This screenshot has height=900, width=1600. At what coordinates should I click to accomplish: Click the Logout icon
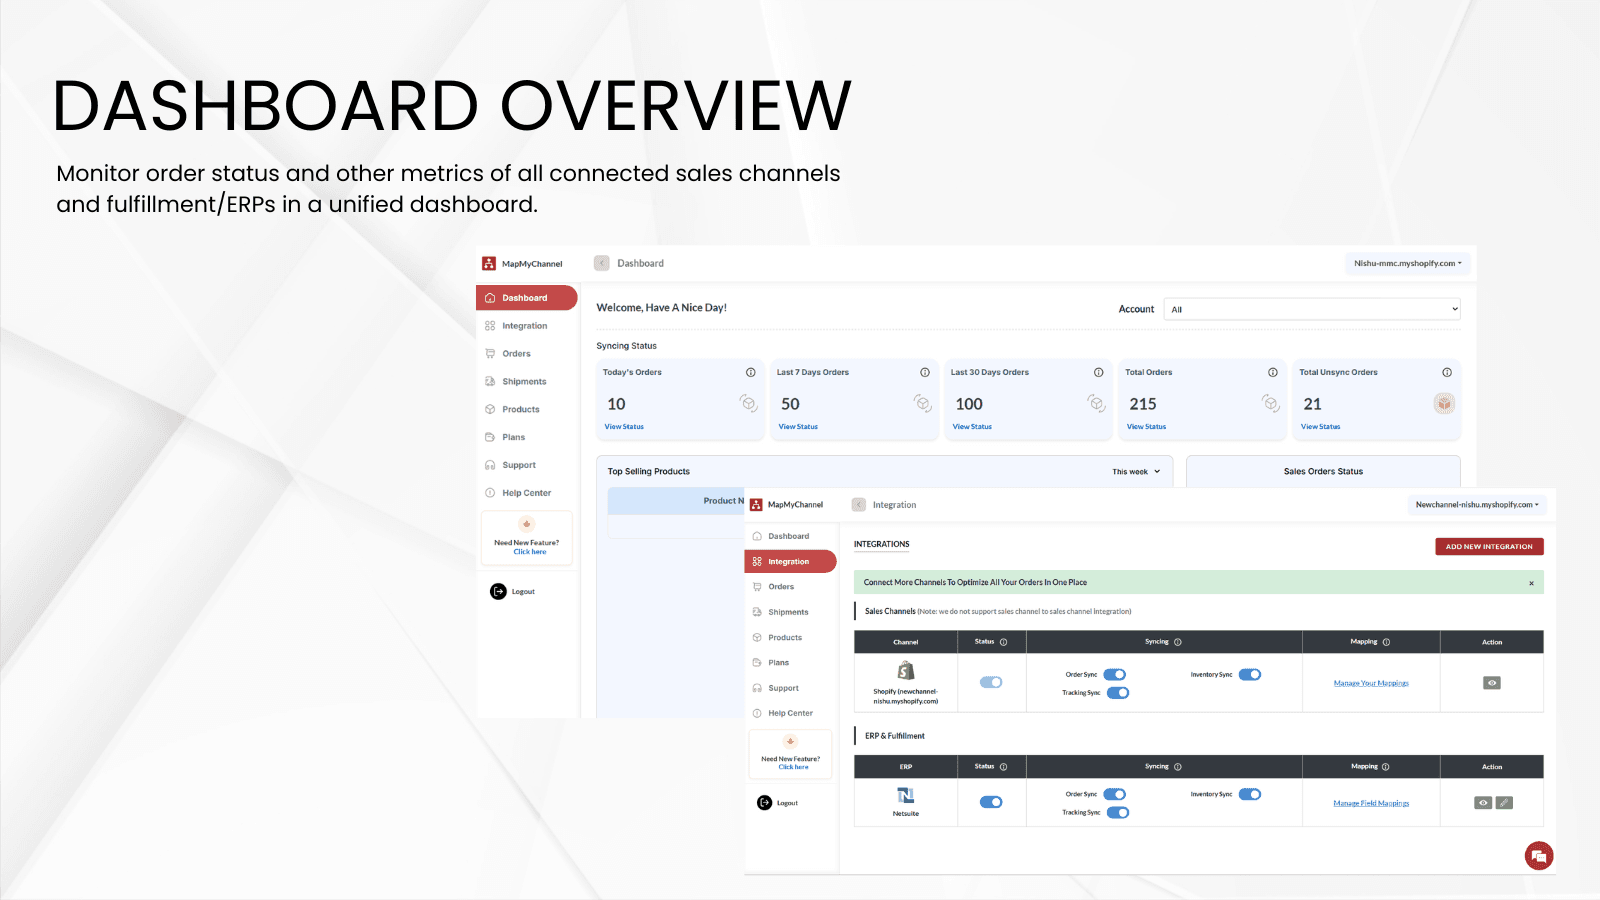coord(763,802)
